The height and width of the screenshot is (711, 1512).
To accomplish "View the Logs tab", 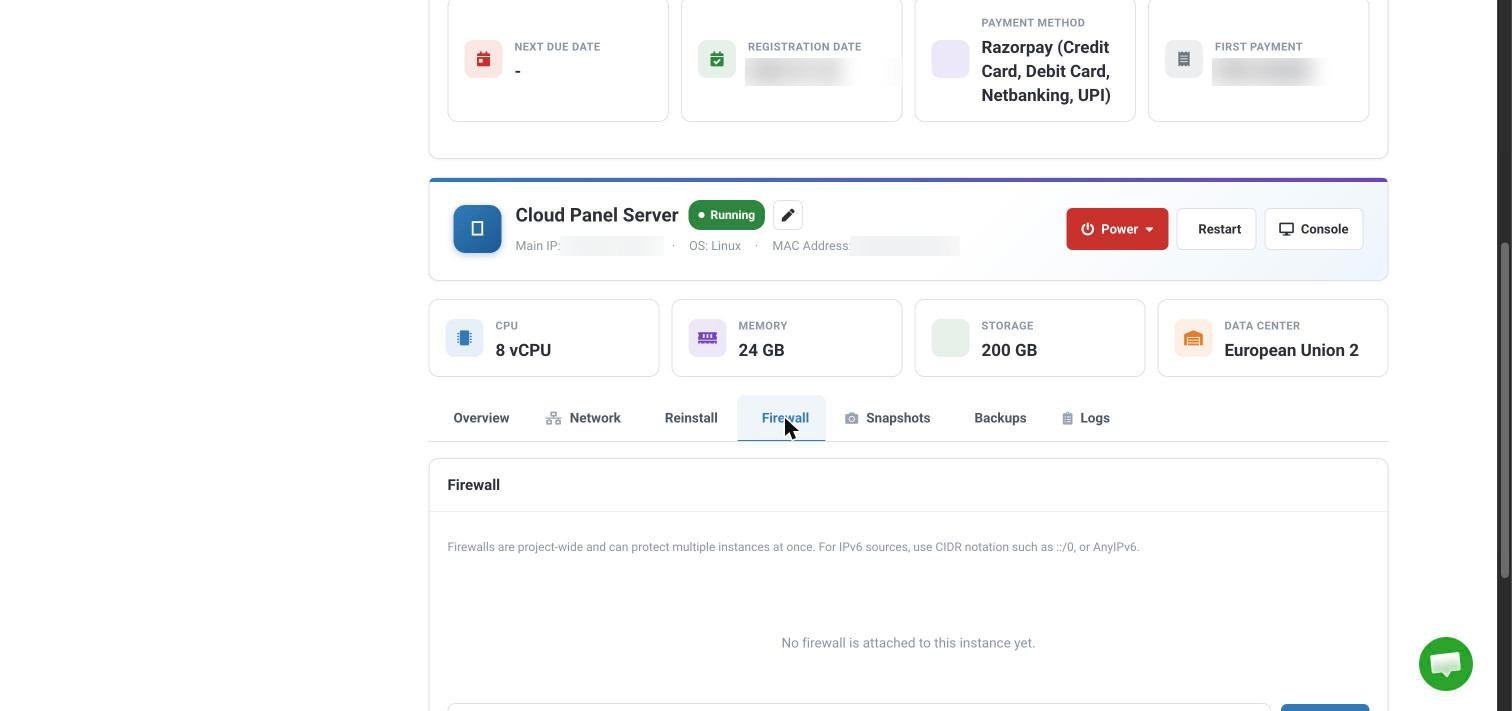I will [1085, 418].
